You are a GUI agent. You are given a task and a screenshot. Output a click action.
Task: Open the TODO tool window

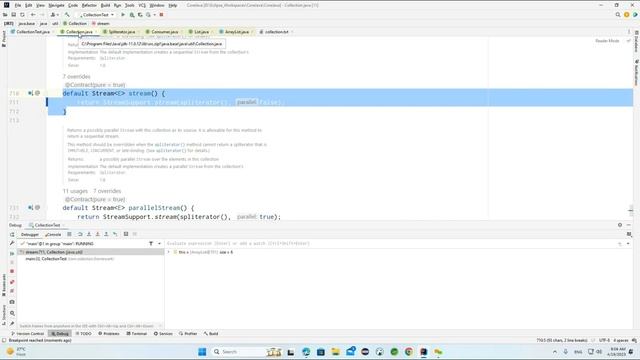tap(84, 334)
